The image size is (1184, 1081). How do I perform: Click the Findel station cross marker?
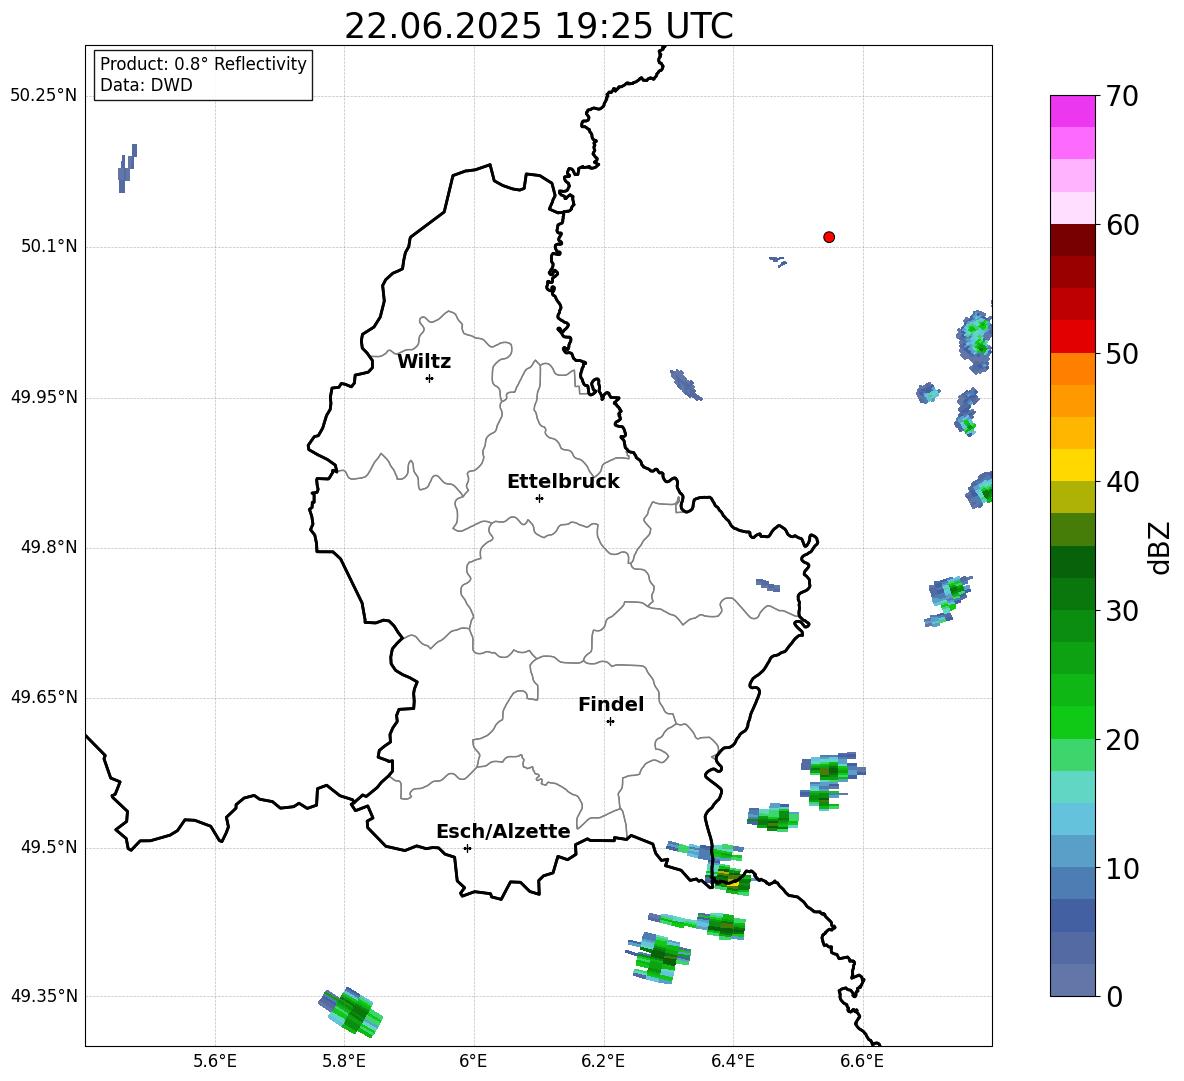[x=610, y=722]
